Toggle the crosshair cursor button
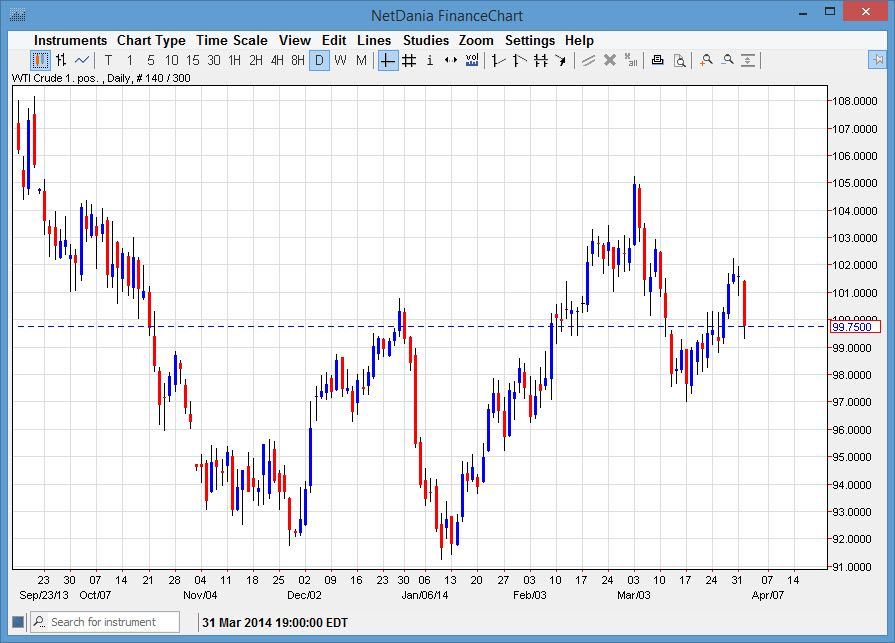Image resolution: width=895 pixels, height=643 pixels. point(388,61)
